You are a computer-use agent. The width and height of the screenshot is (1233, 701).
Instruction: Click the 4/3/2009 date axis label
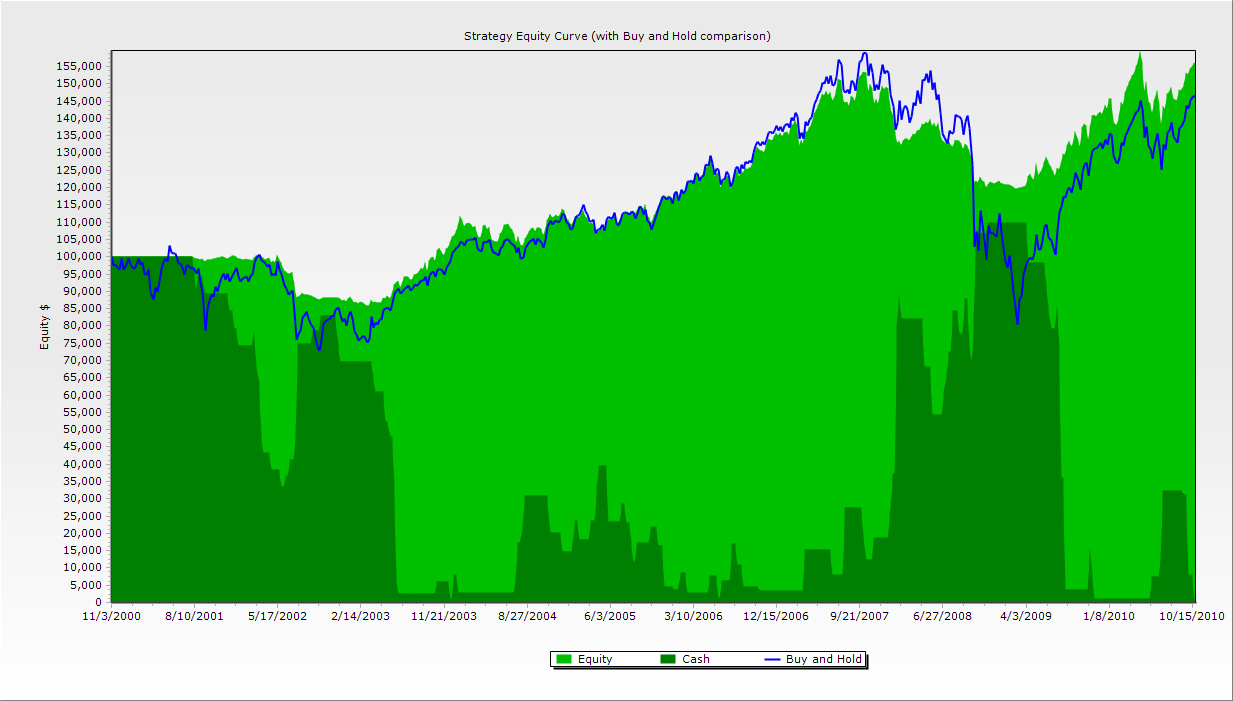(1026, 616)
